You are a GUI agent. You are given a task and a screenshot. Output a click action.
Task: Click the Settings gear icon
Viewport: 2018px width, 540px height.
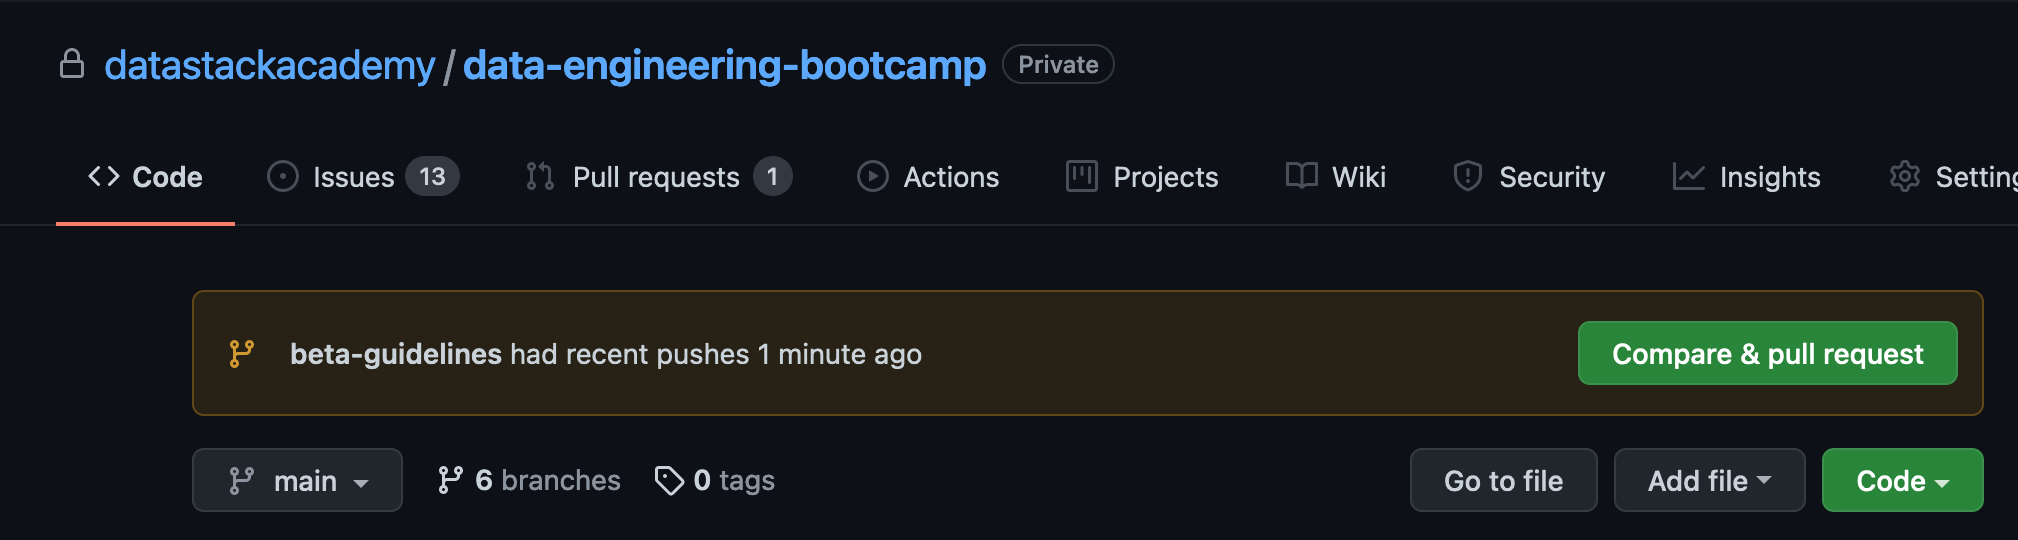1904,177
